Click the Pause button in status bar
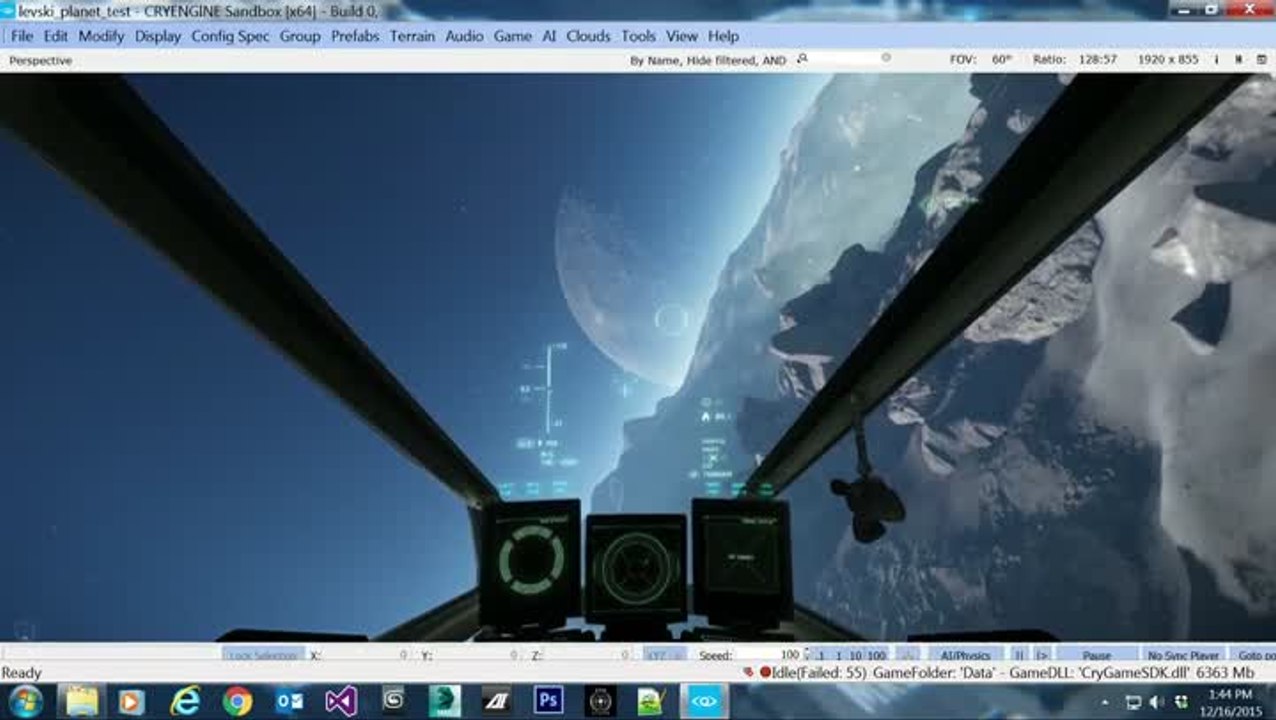This screenshot has height=720, width=1276. 1097,655
